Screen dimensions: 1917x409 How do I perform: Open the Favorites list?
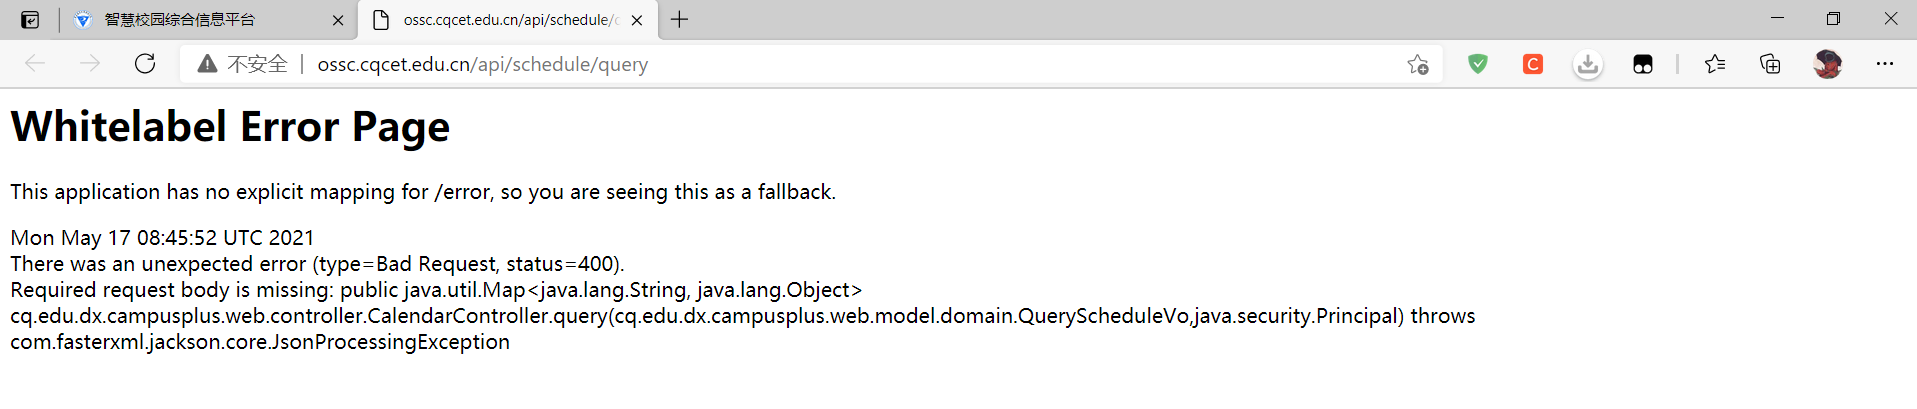coord(1715,64)
